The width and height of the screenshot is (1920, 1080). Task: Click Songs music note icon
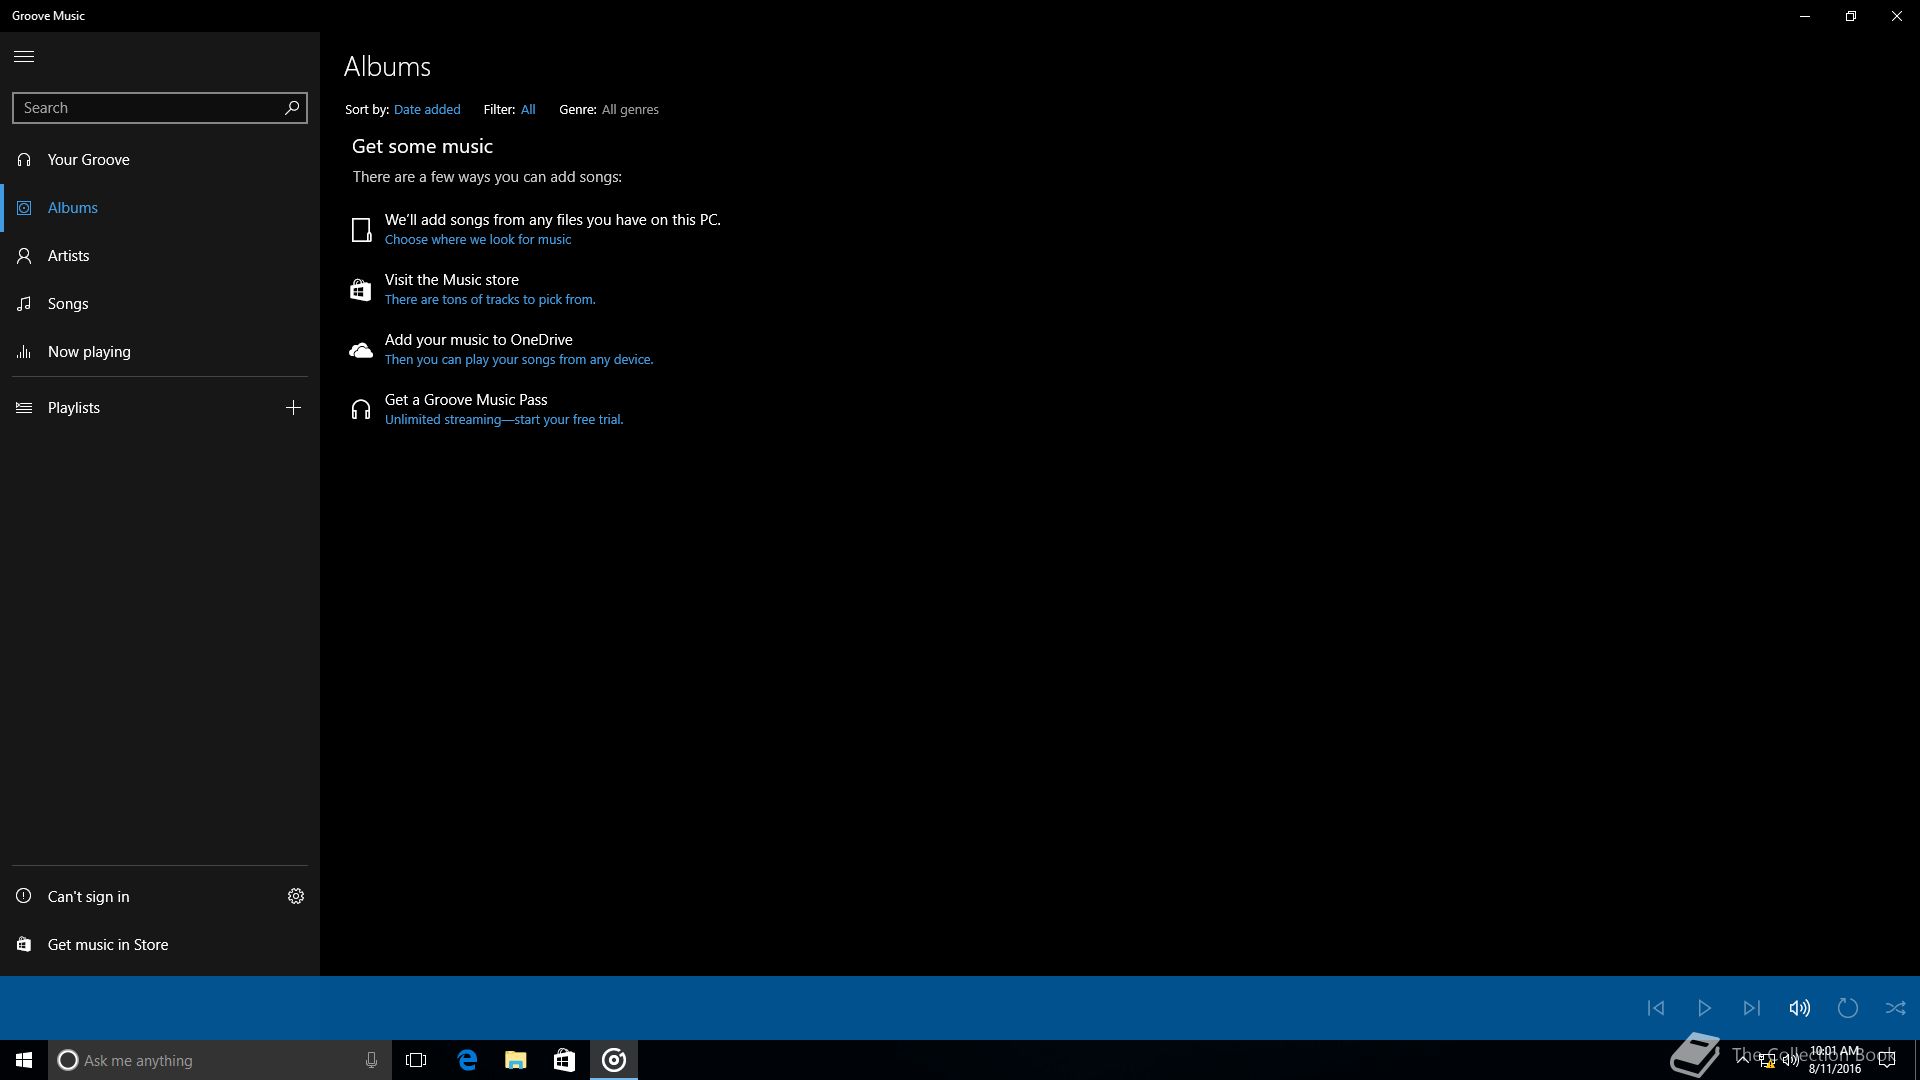24,304
